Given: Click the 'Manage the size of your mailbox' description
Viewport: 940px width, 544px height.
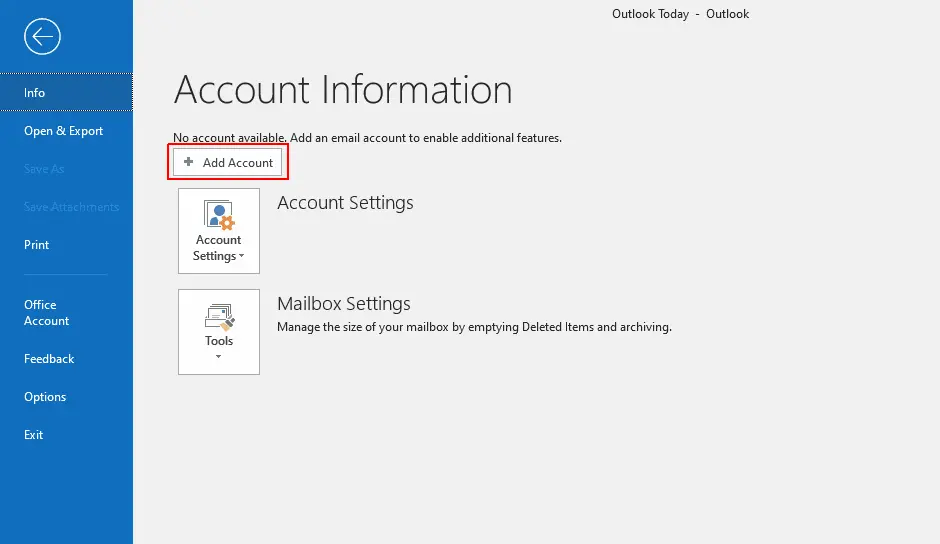Looking at the screenshot, I should (474, 327).
